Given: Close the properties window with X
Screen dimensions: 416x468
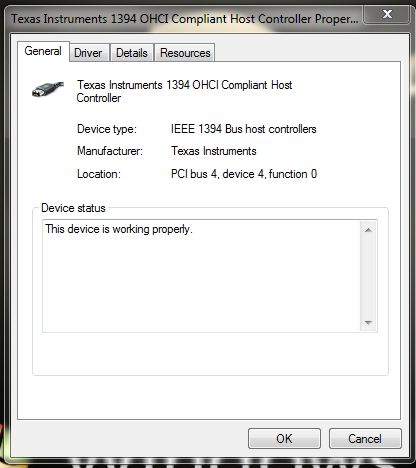Looking at the screenshot, I should [x=387, y=14].
